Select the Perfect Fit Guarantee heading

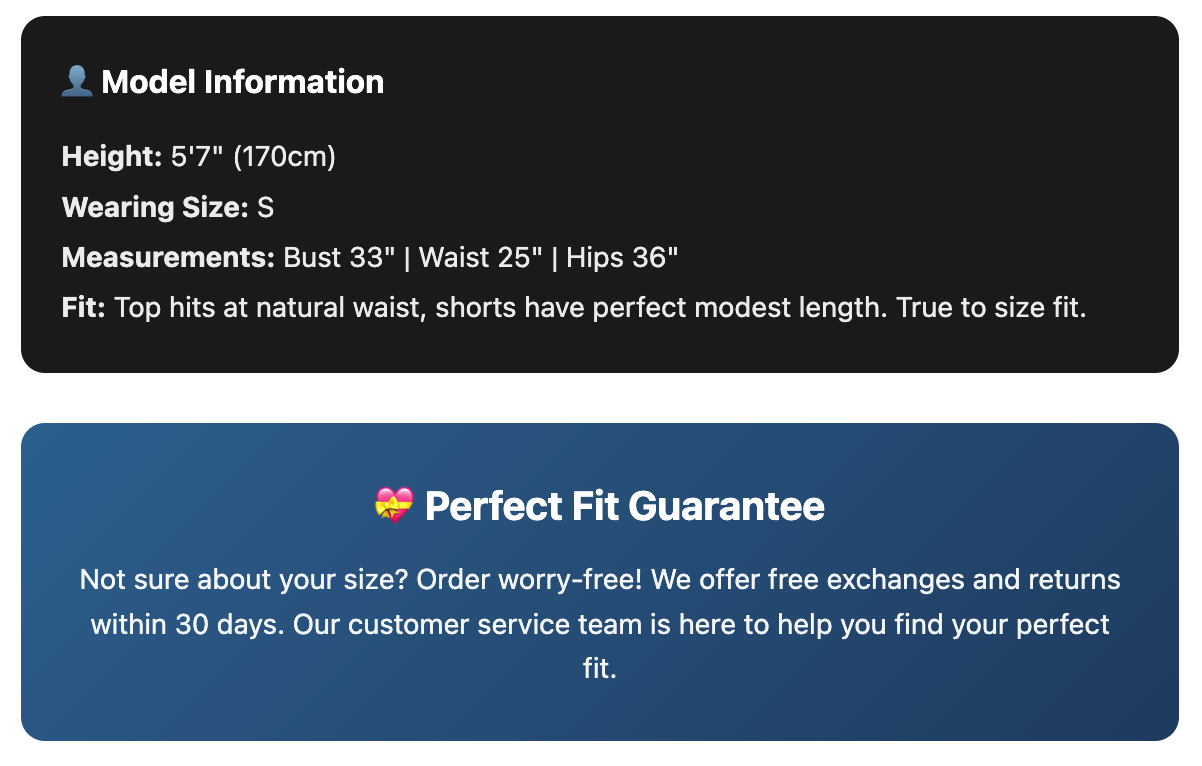pyautogui.click(x=624, y=506)
